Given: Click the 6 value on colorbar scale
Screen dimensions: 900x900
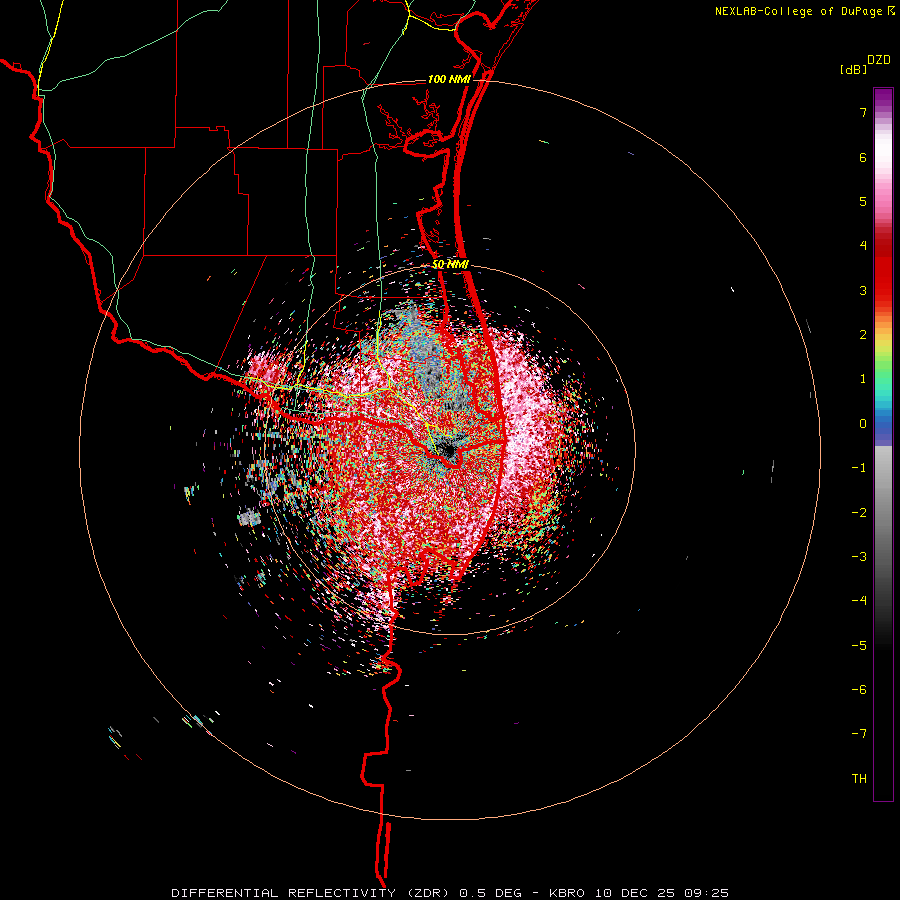Looking at the screenshot, I should pos(863,157).
